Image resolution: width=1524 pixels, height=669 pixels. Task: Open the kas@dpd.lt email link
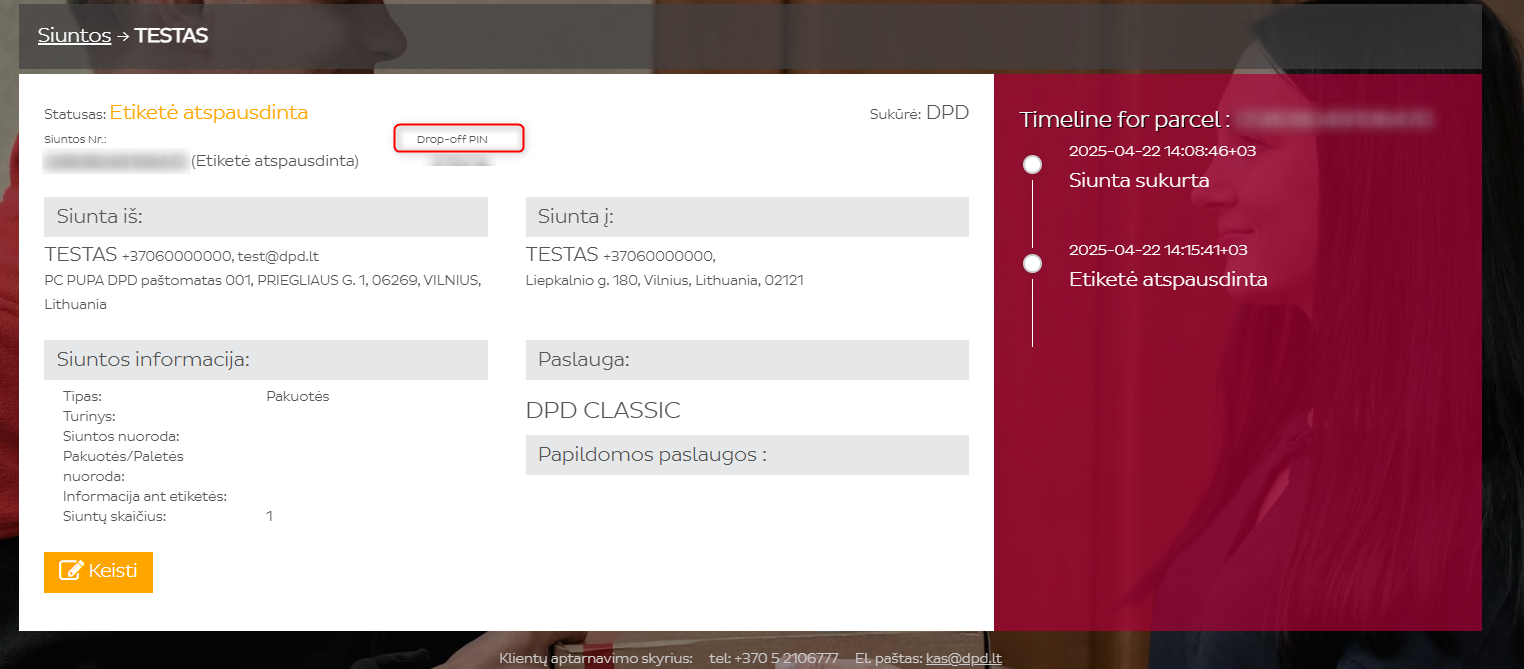click(x=964, y=658)
